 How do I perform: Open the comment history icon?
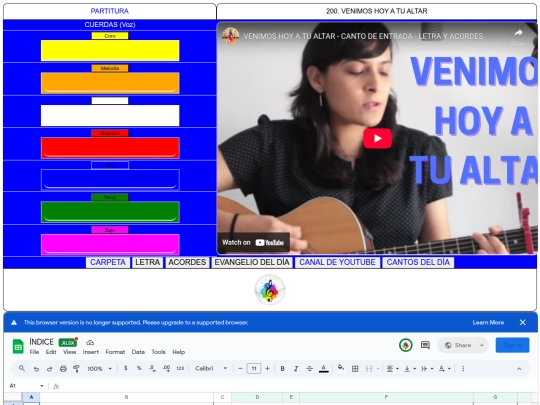(425, 345)
